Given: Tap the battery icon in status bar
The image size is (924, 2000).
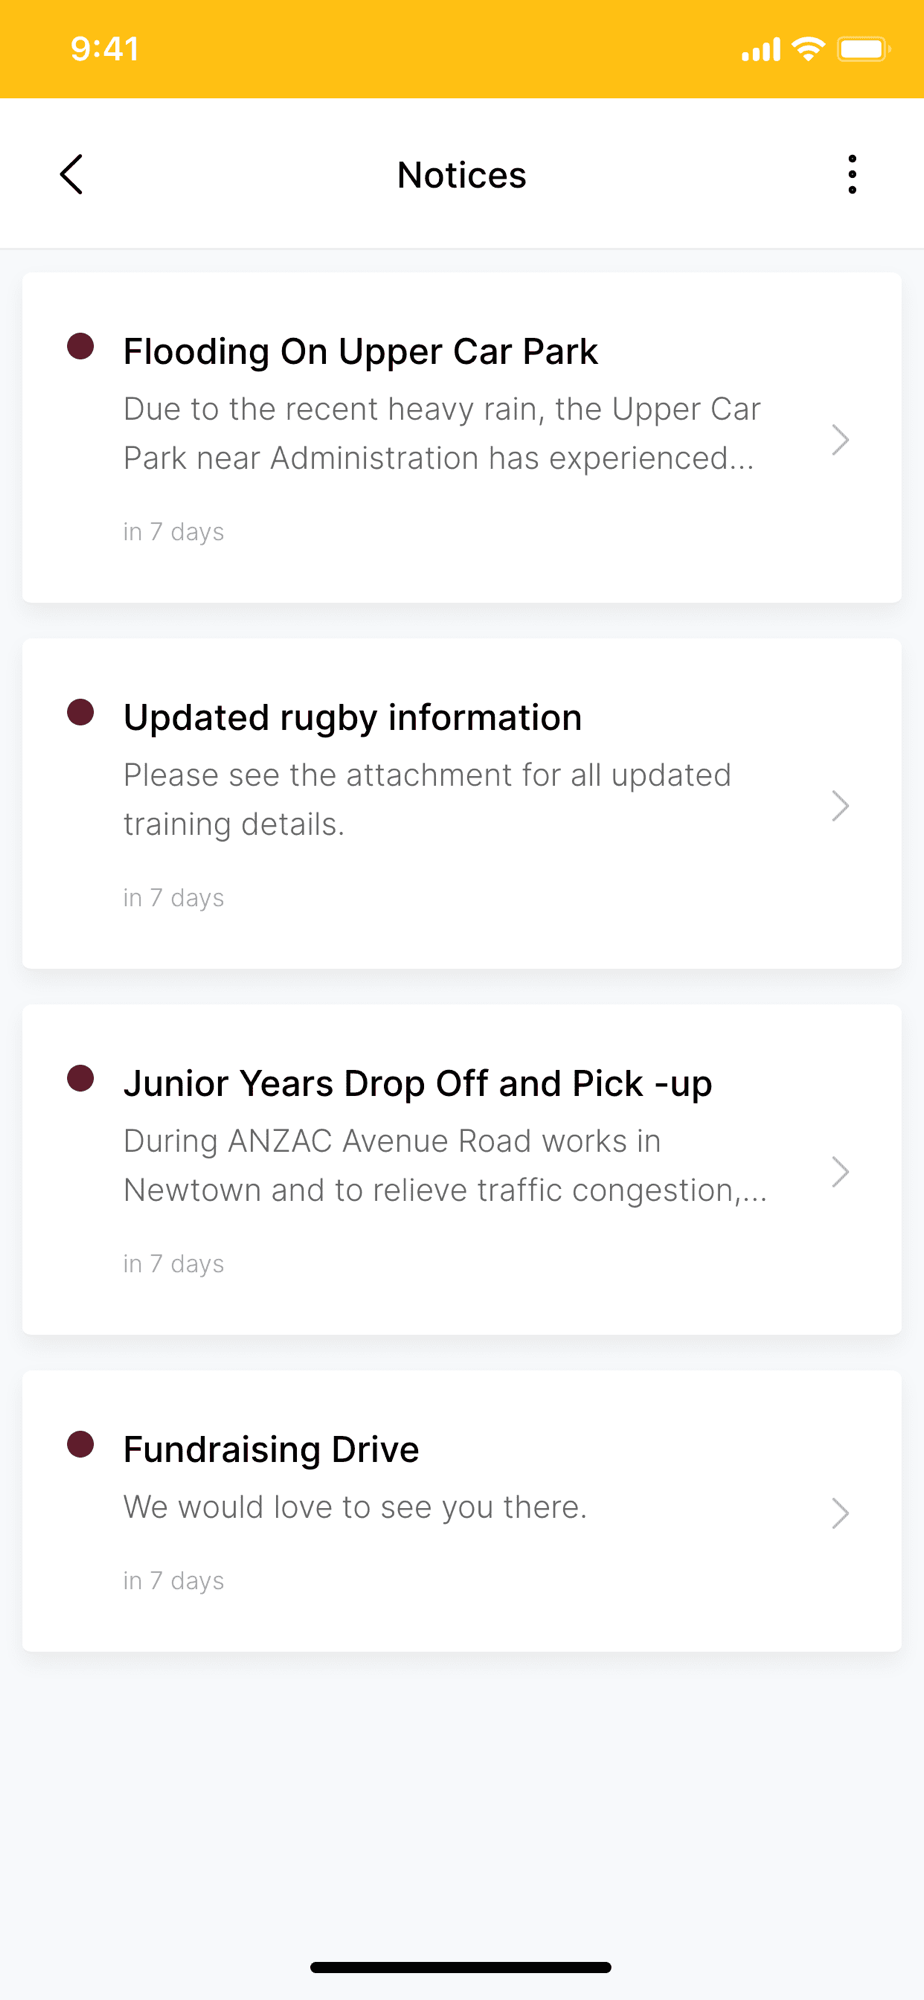Looking at the screenshot, I should point(863,49).
